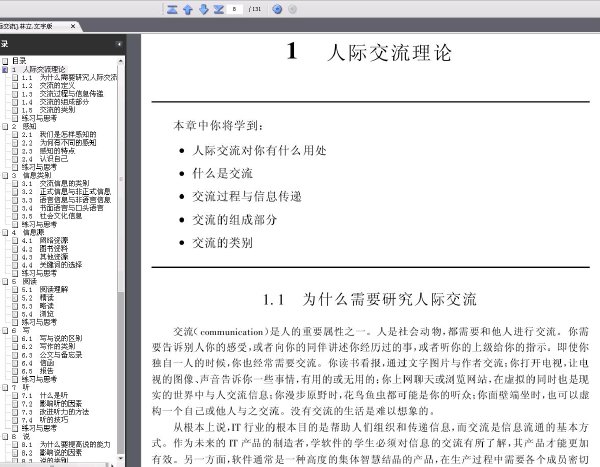The width and height of the screenshot is (600, 467).
Task: Click the bookmark icon beside 5.4 浏览
Action: [x=15, y=314]
